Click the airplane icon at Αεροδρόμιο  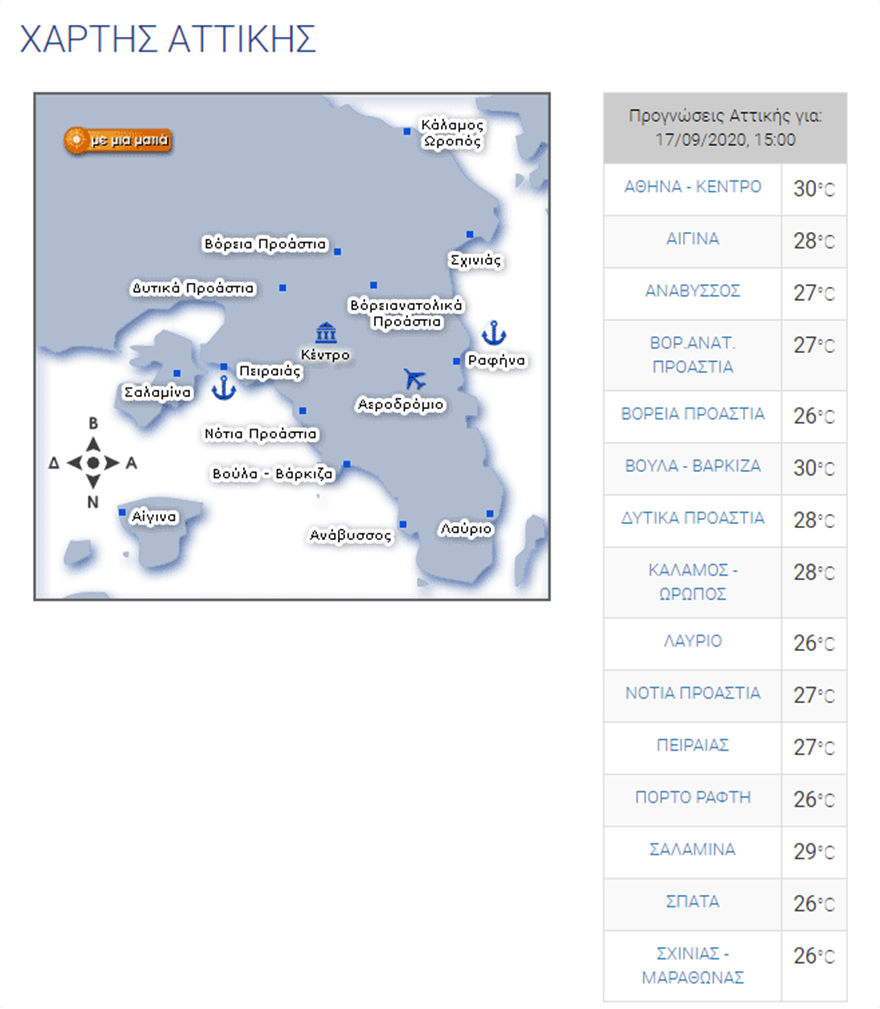point(415,379)
